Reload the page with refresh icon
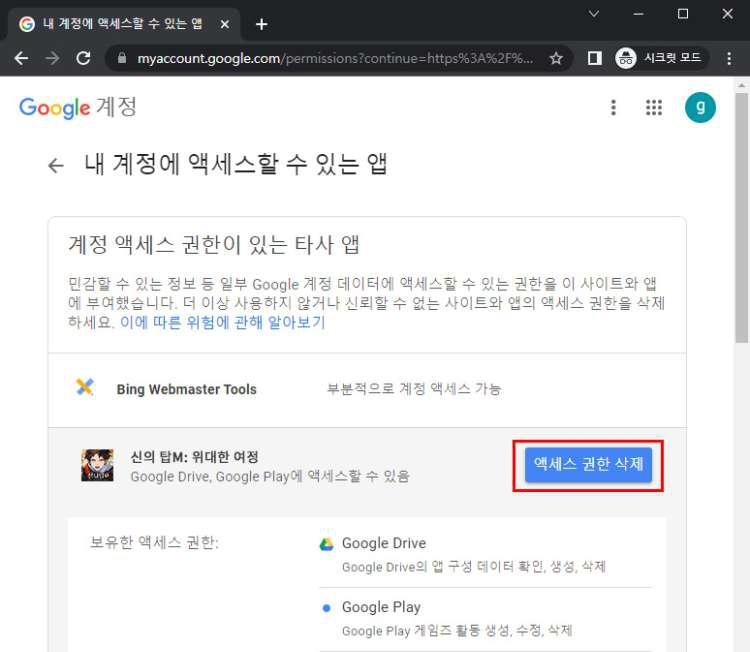This screenshot has height=652, width=750. click(83, 58)
